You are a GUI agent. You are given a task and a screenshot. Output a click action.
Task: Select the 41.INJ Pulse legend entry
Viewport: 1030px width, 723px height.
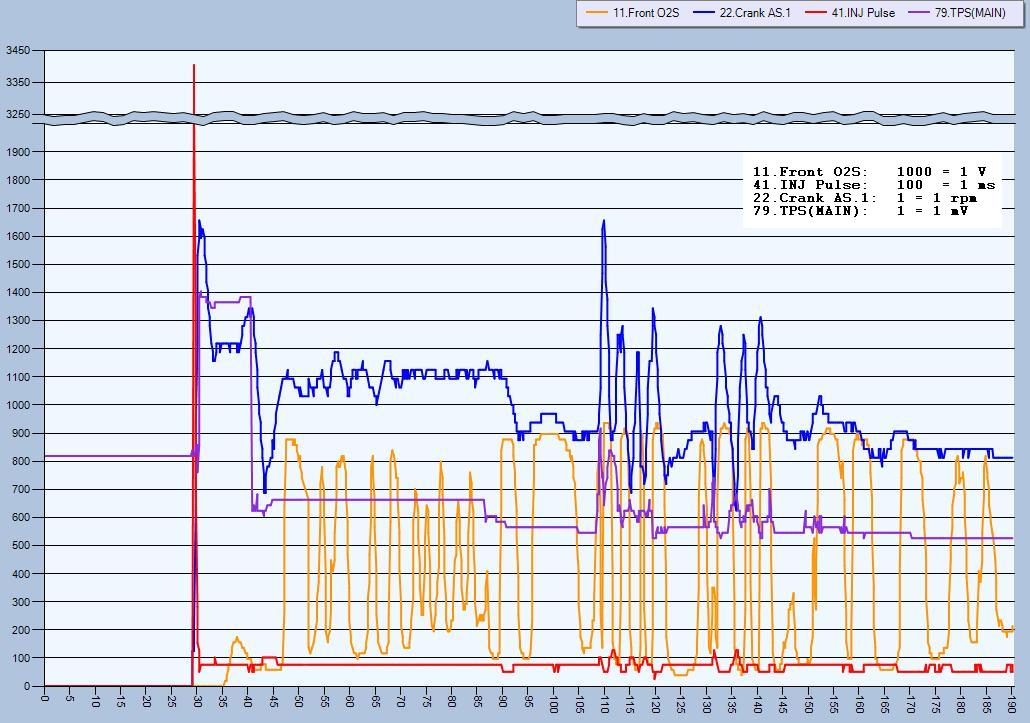pyautogui.click(x=850, y=12)
